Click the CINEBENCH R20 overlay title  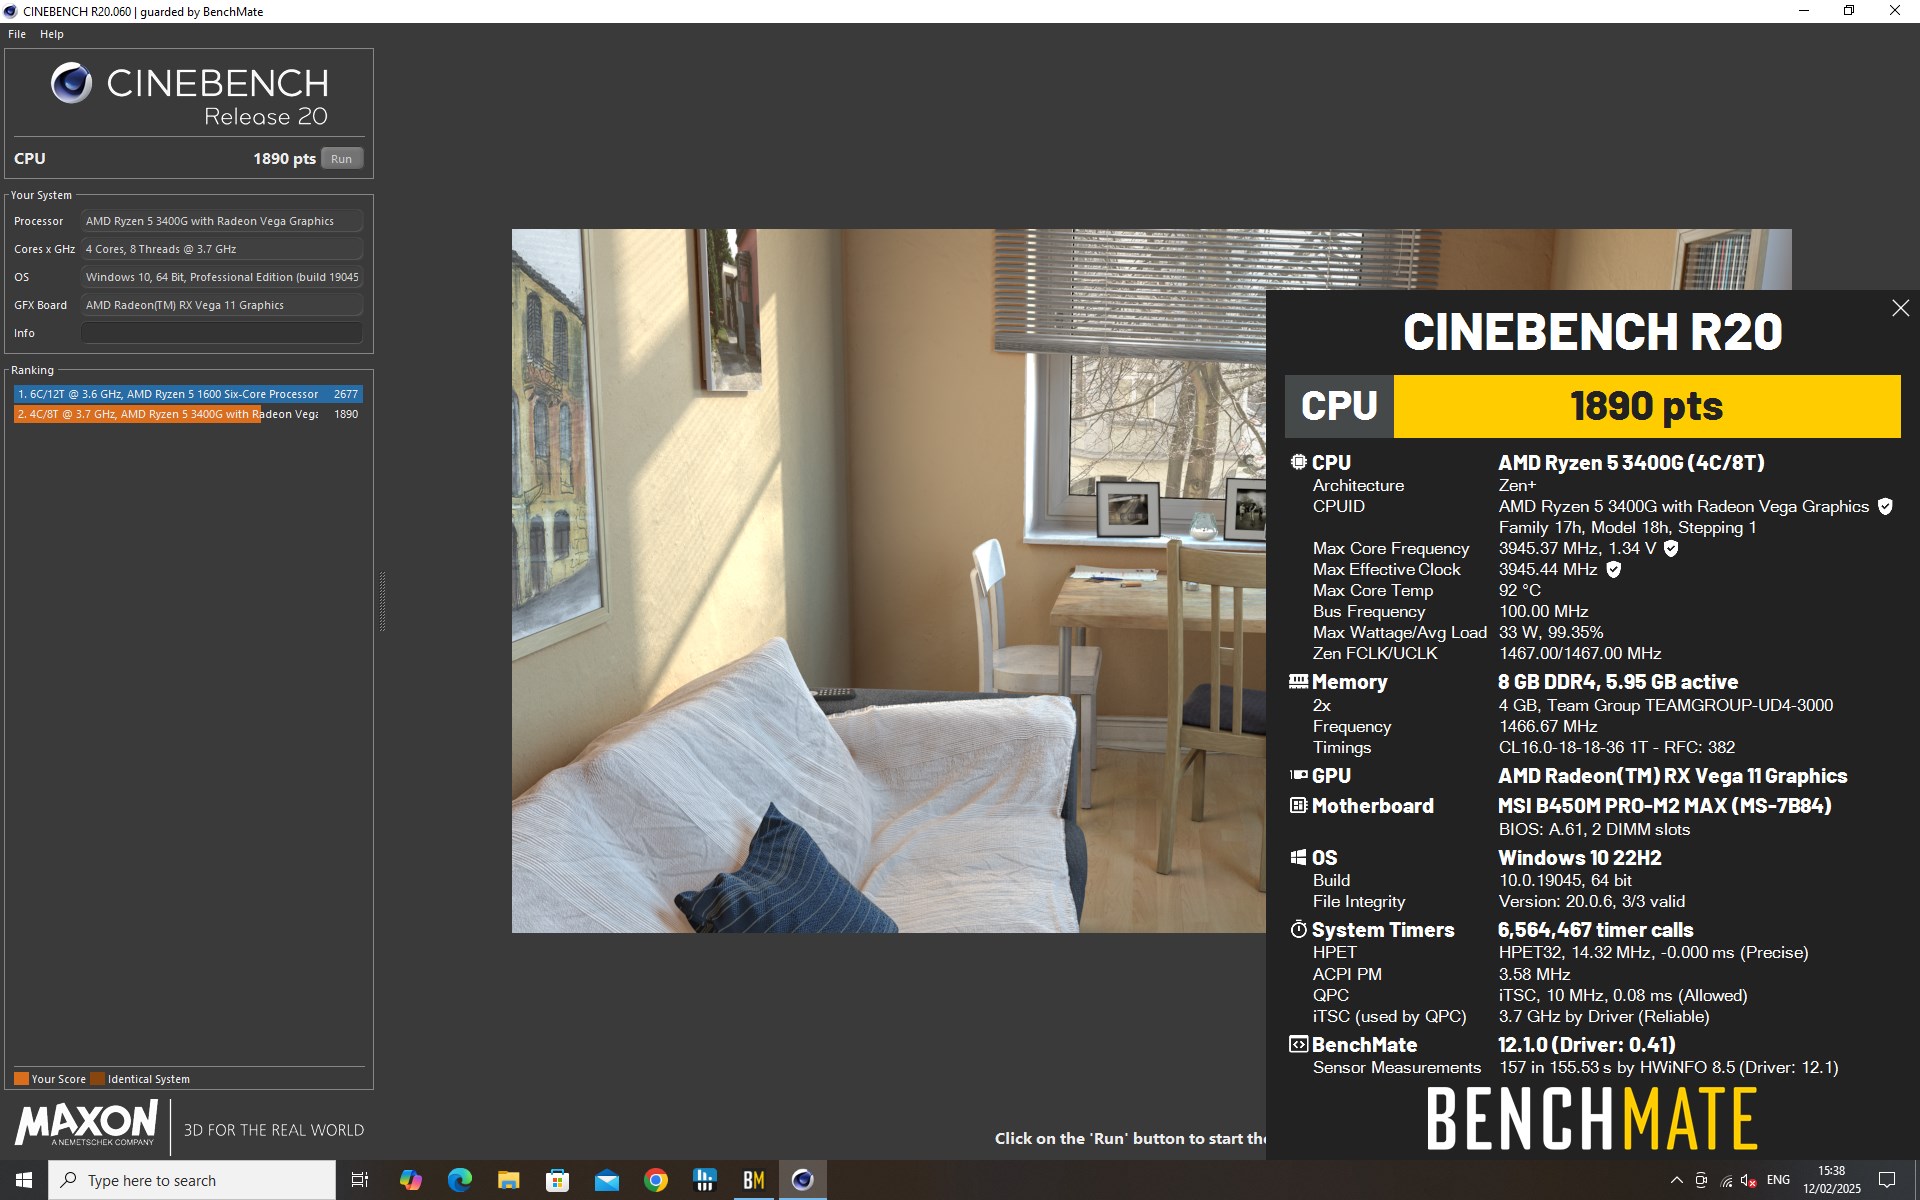coord(1592,332)
